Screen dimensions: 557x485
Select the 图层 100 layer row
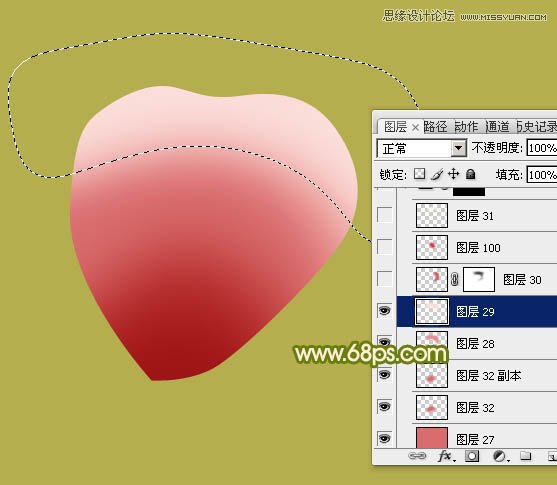(x=477, y=247)
